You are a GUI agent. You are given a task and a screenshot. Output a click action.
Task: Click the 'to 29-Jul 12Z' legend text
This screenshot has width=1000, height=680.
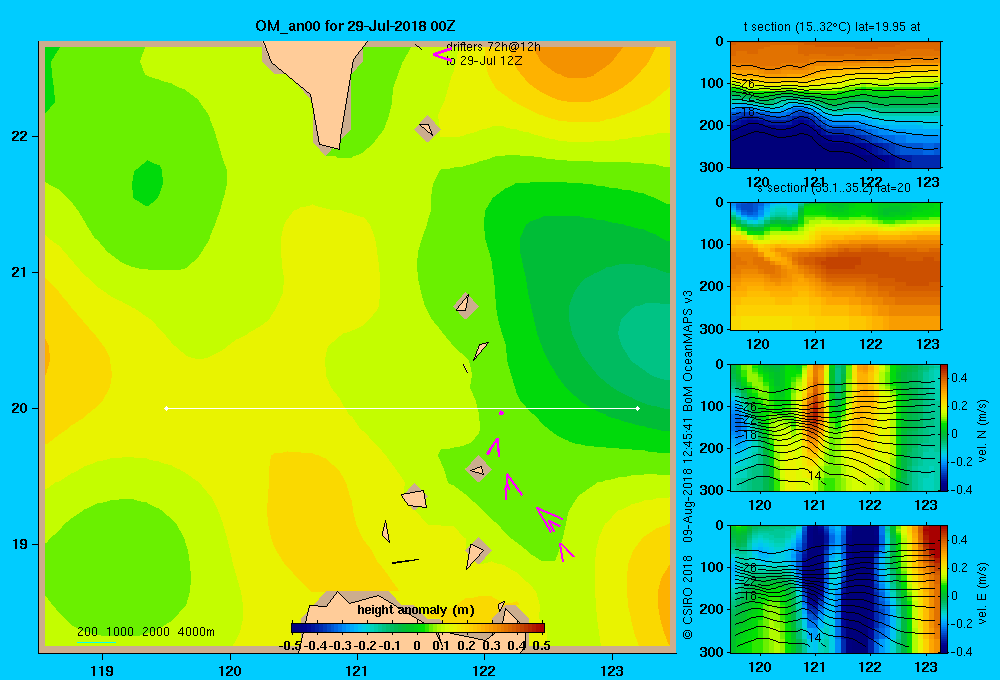coord(484,61)
